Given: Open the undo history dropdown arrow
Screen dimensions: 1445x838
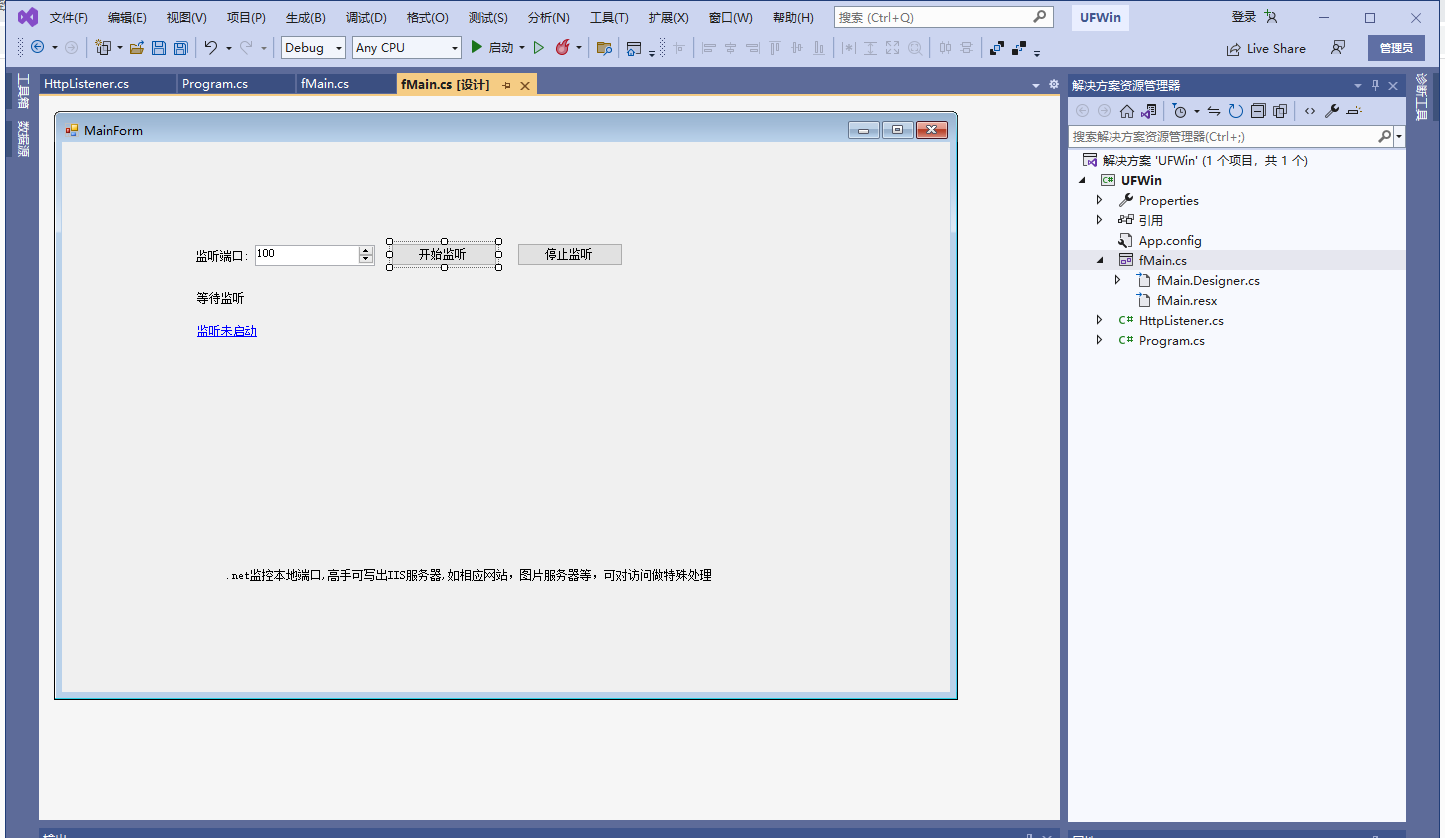Looking at the screenshot, I should click(228, 48).
